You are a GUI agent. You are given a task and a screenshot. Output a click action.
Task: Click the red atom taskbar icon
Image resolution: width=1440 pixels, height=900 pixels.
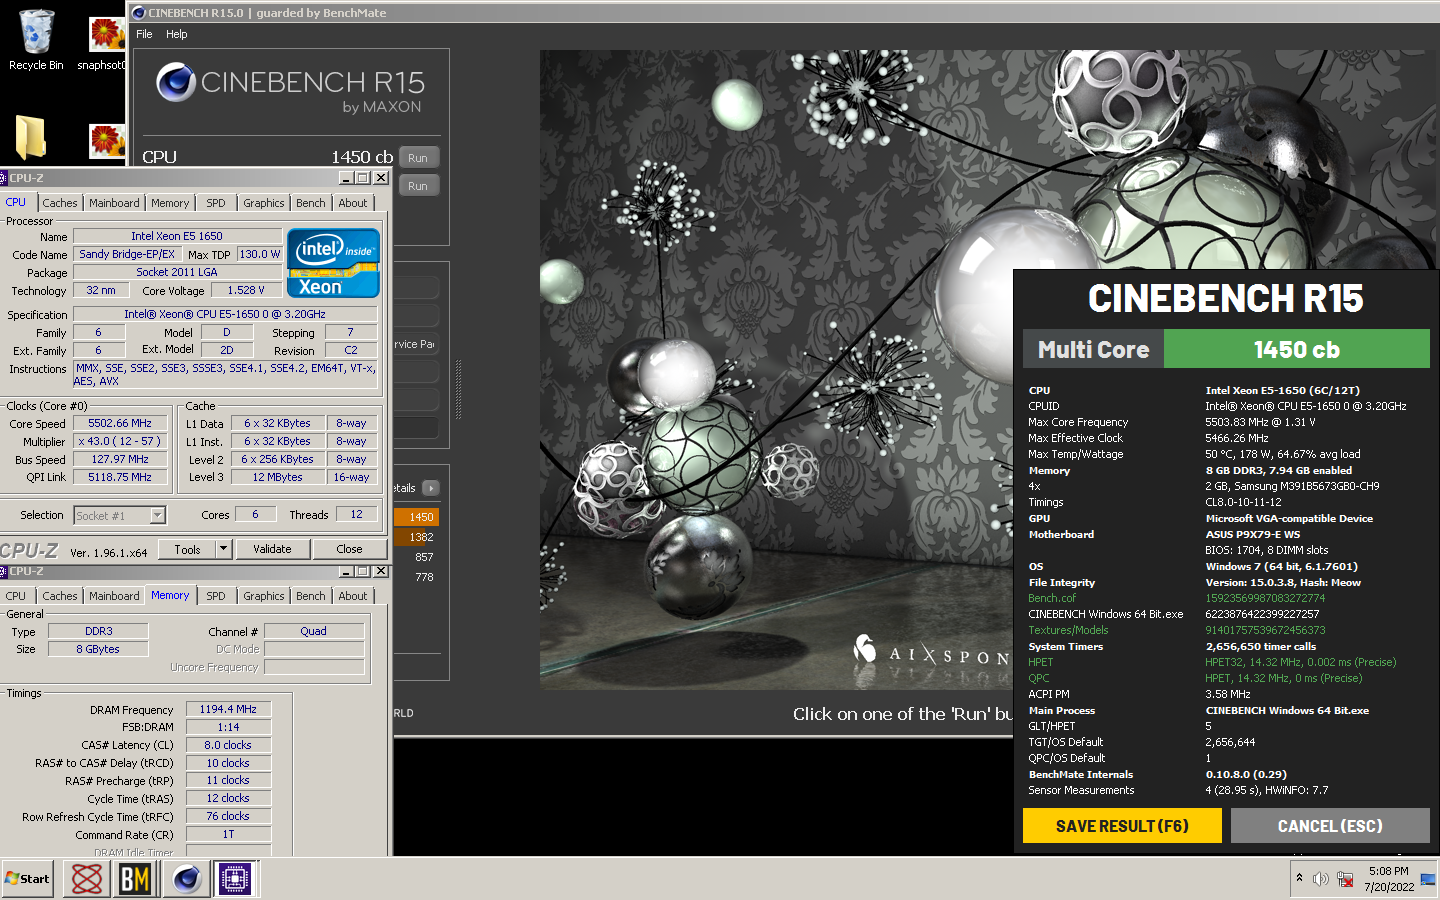coord(87,879)
